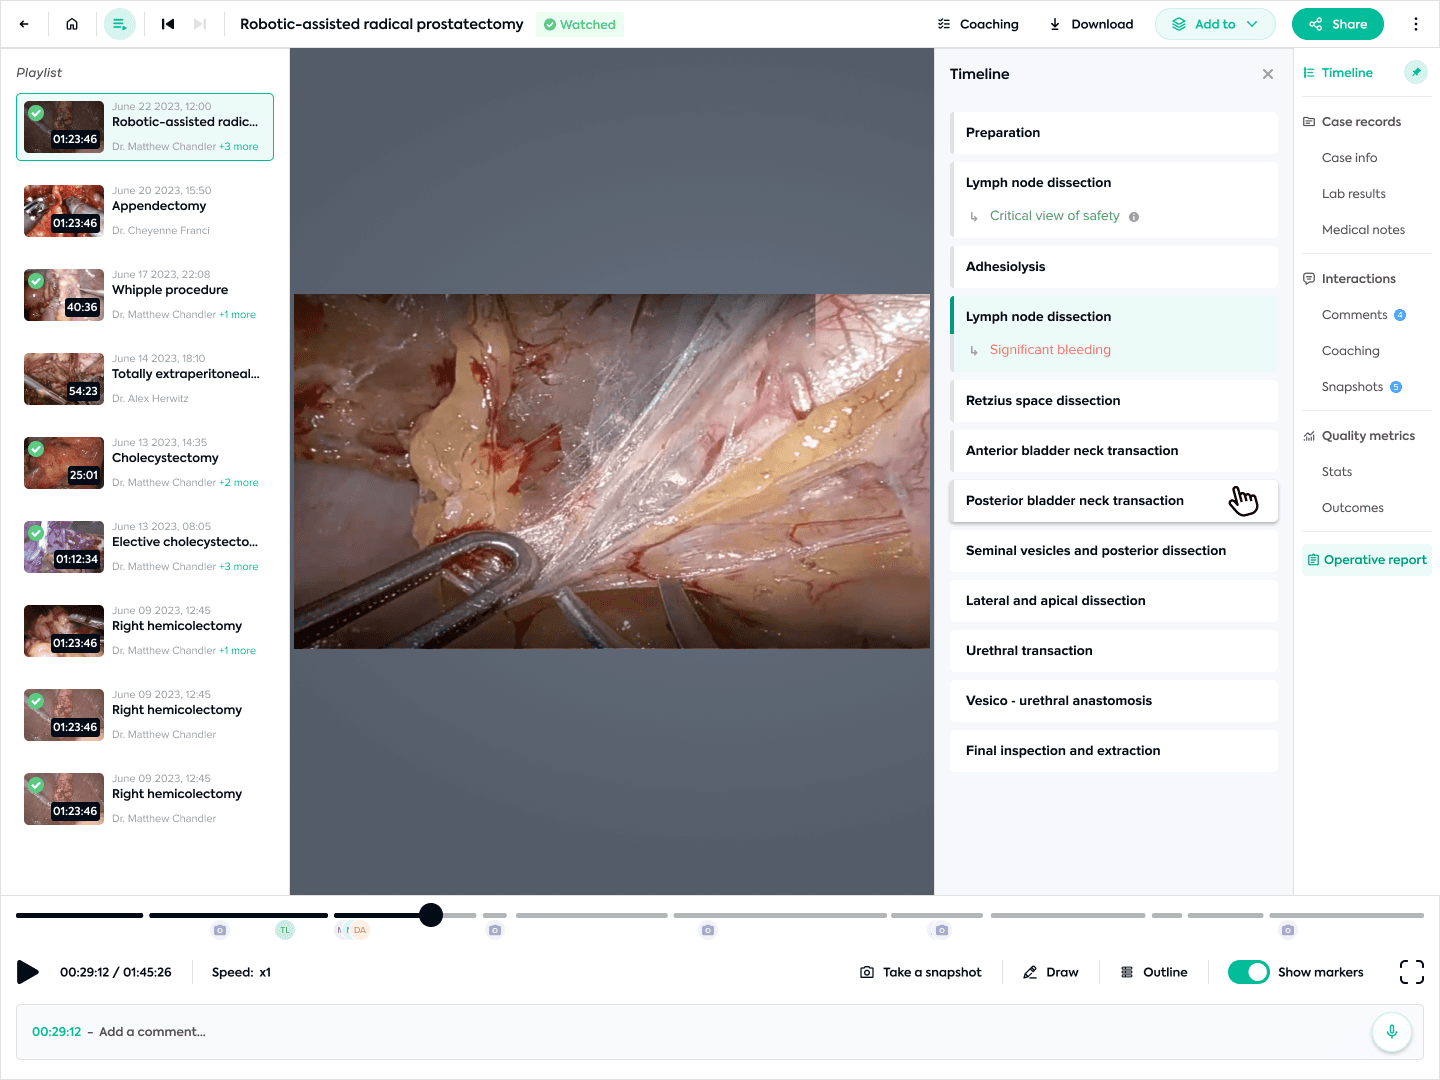
Task: Click the DA marker on timeline
Action: (x=360, y=930)
